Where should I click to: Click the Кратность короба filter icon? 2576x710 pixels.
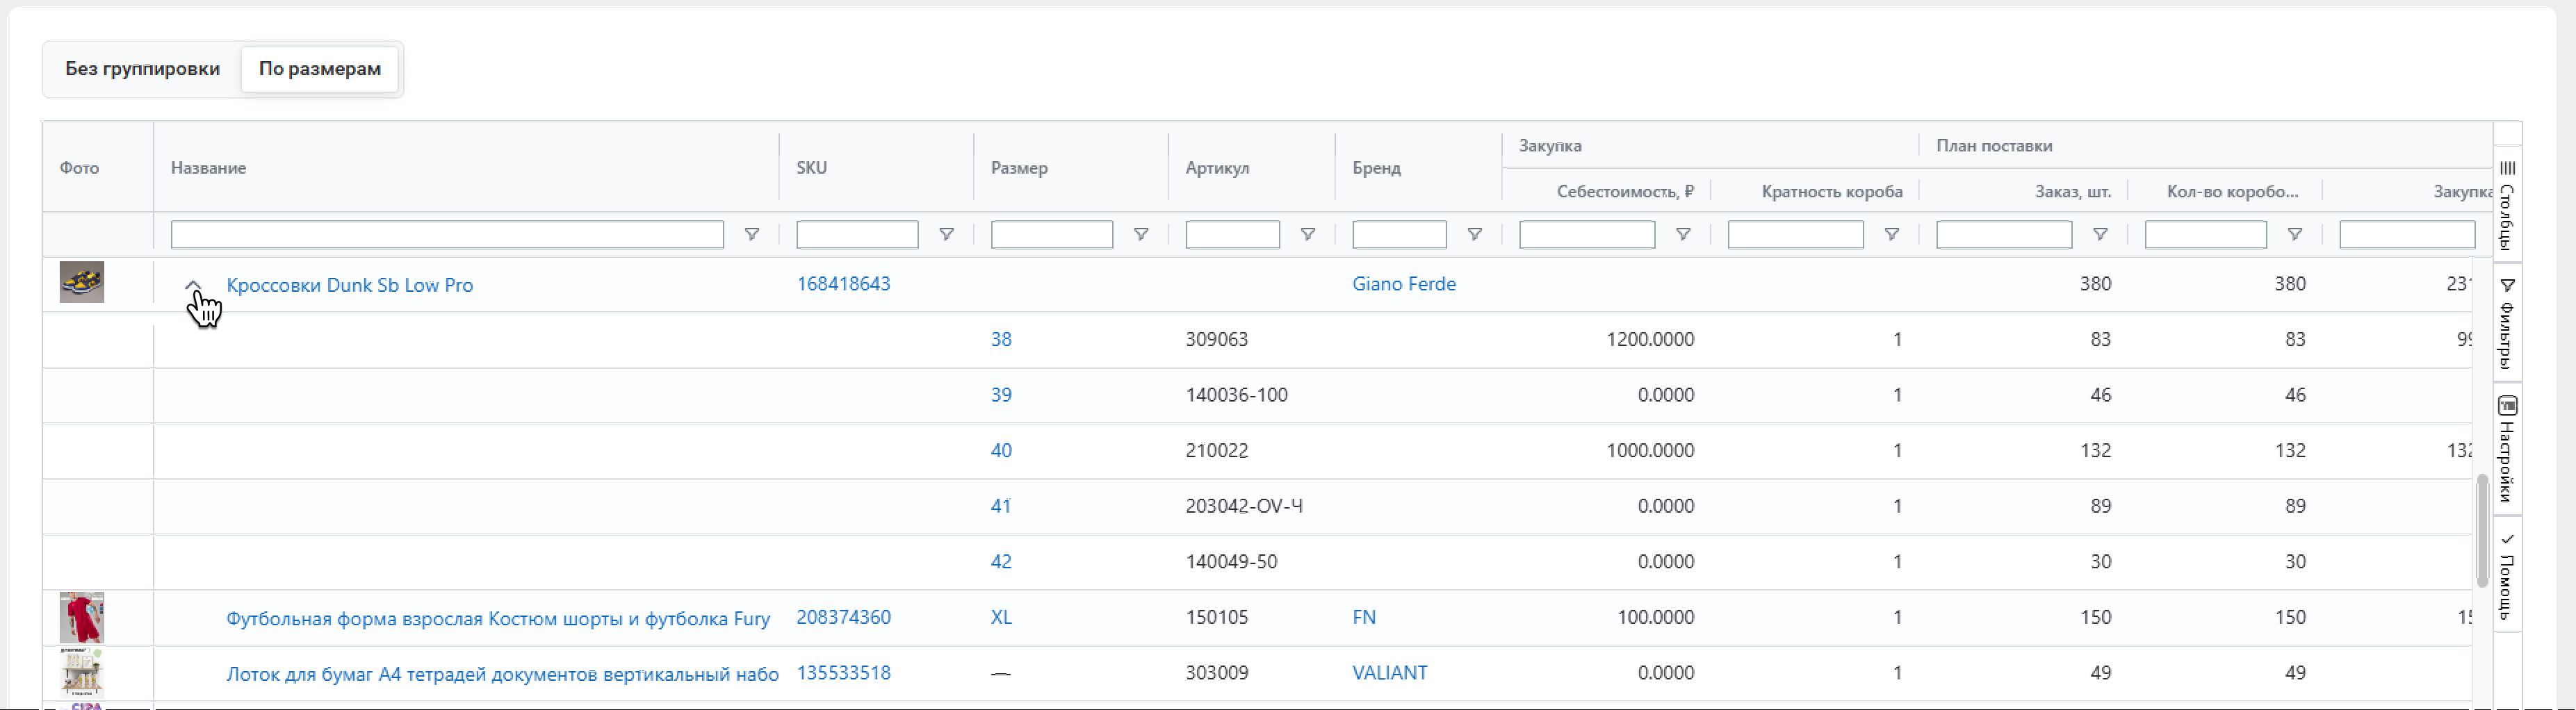point(1891,234)
